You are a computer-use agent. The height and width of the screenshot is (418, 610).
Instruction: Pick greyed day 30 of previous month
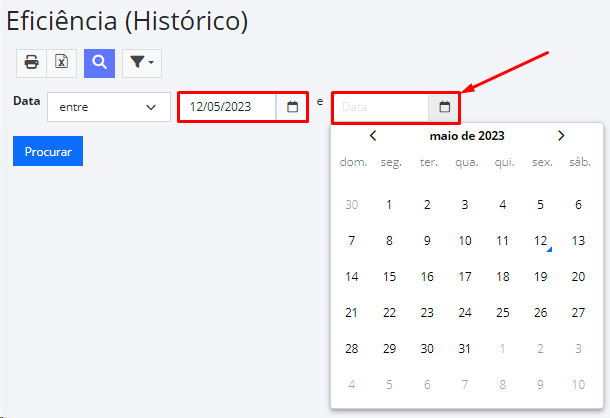tap(352, 205)
